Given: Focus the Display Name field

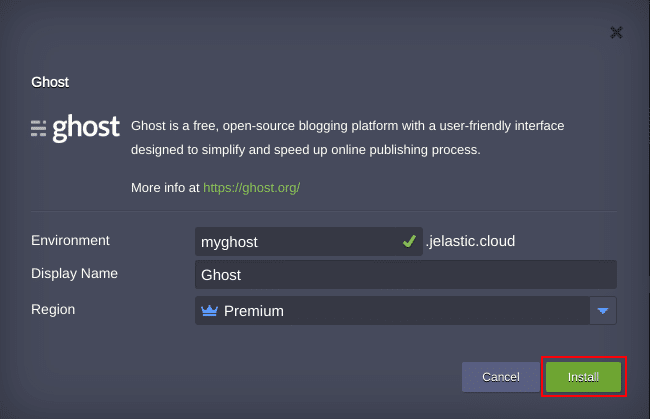Looking at the screenshot, I should pos(405,274).
